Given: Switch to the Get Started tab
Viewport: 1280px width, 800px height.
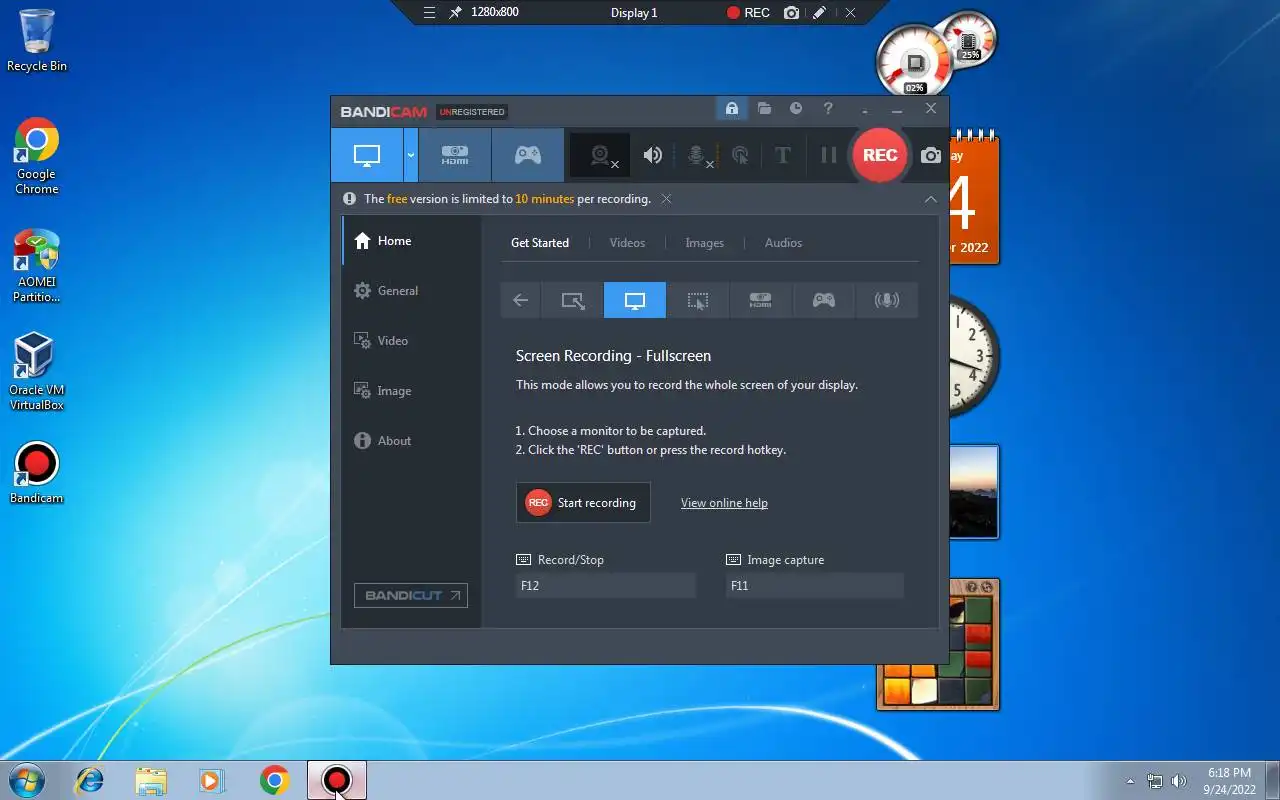Looking at the screenshot, I should (x=540, y=243).
